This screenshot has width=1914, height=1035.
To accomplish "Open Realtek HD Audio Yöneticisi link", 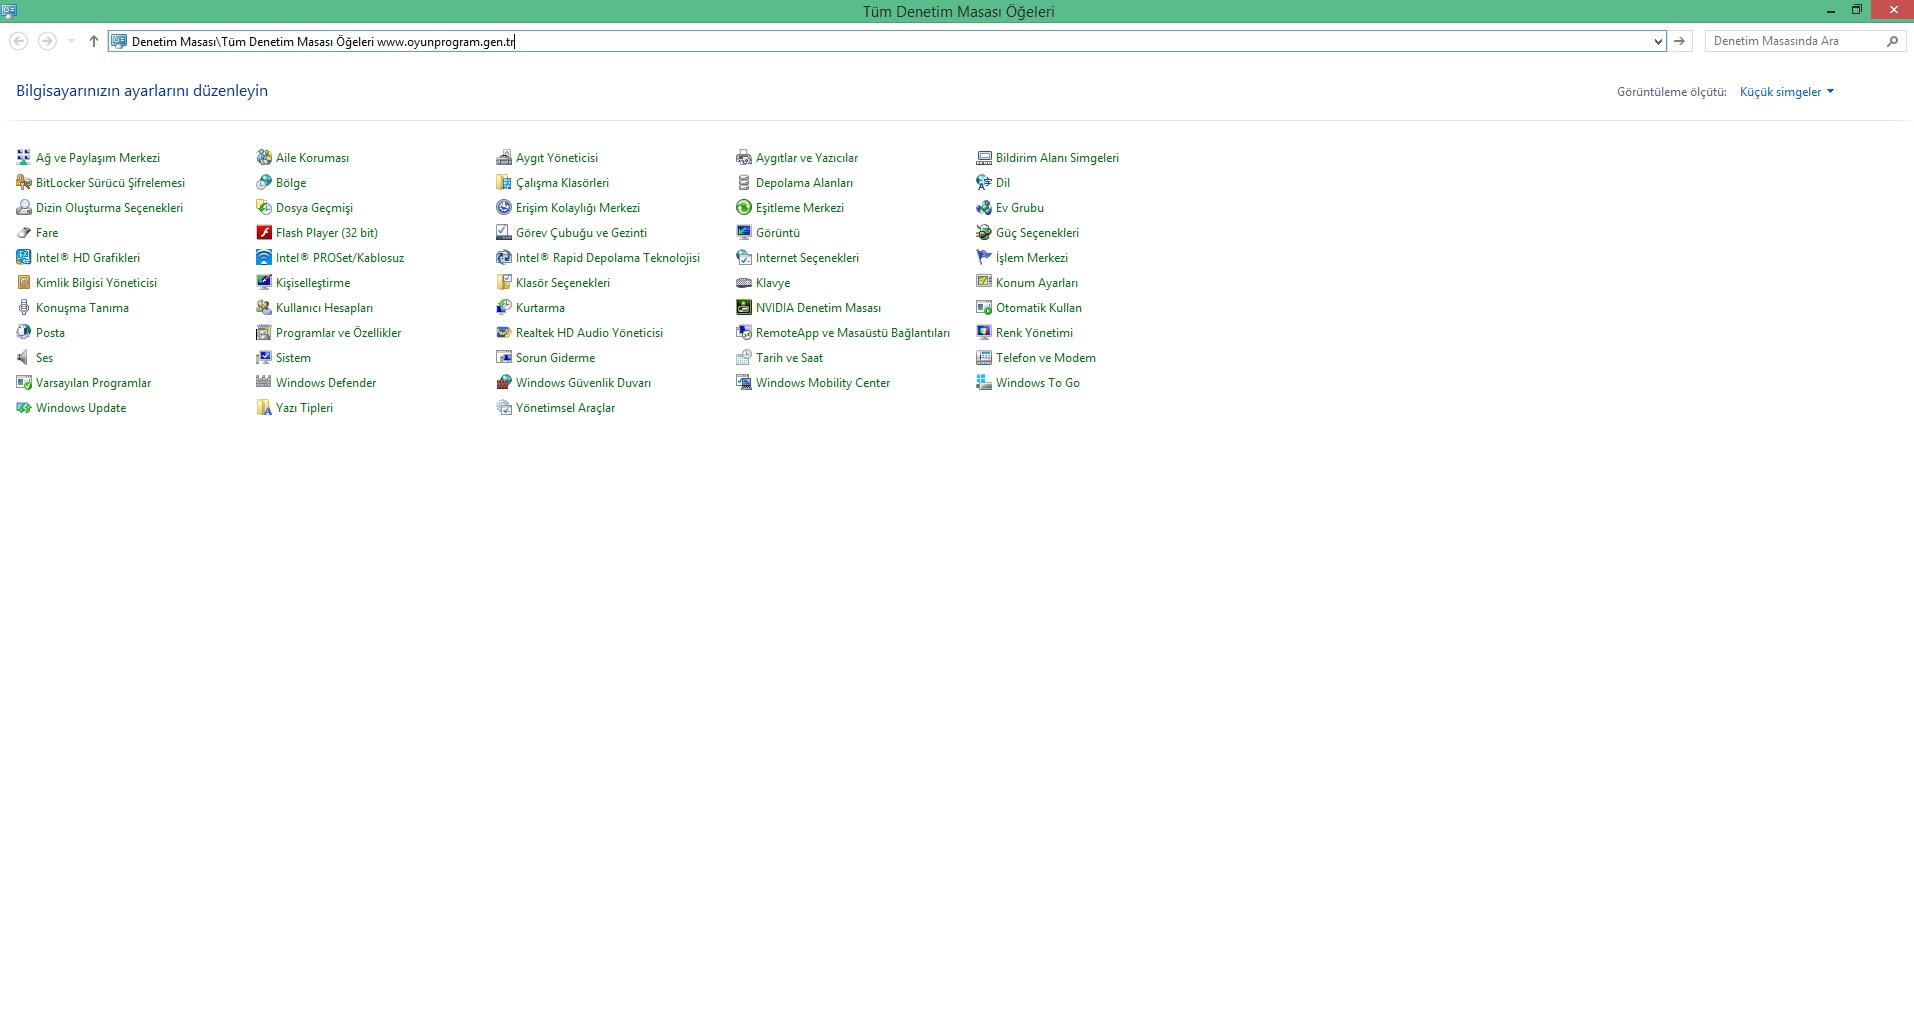I will [x=589, y=333].
